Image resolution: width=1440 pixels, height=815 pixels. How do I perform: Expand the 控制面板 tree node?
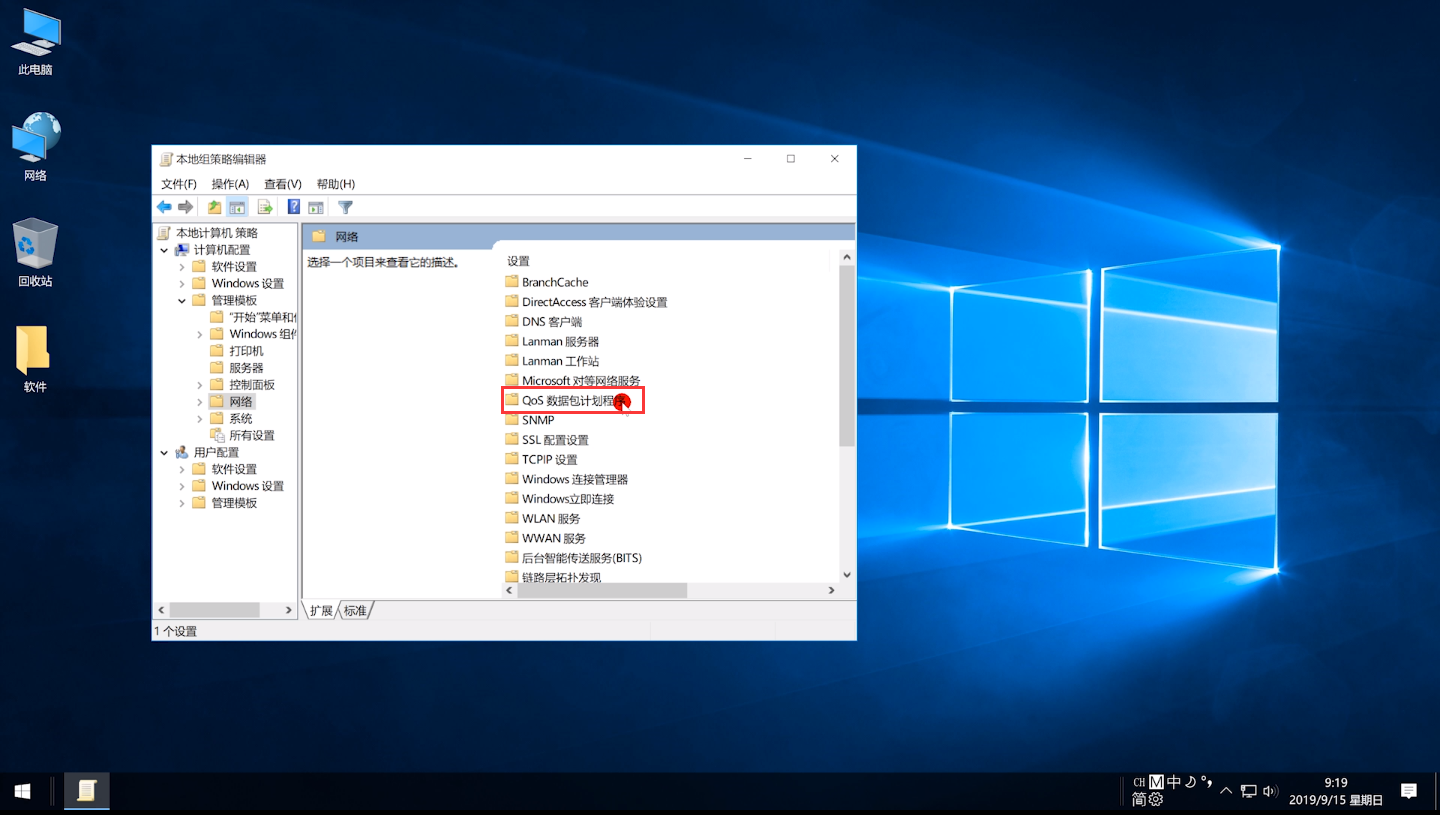(200, 385)
